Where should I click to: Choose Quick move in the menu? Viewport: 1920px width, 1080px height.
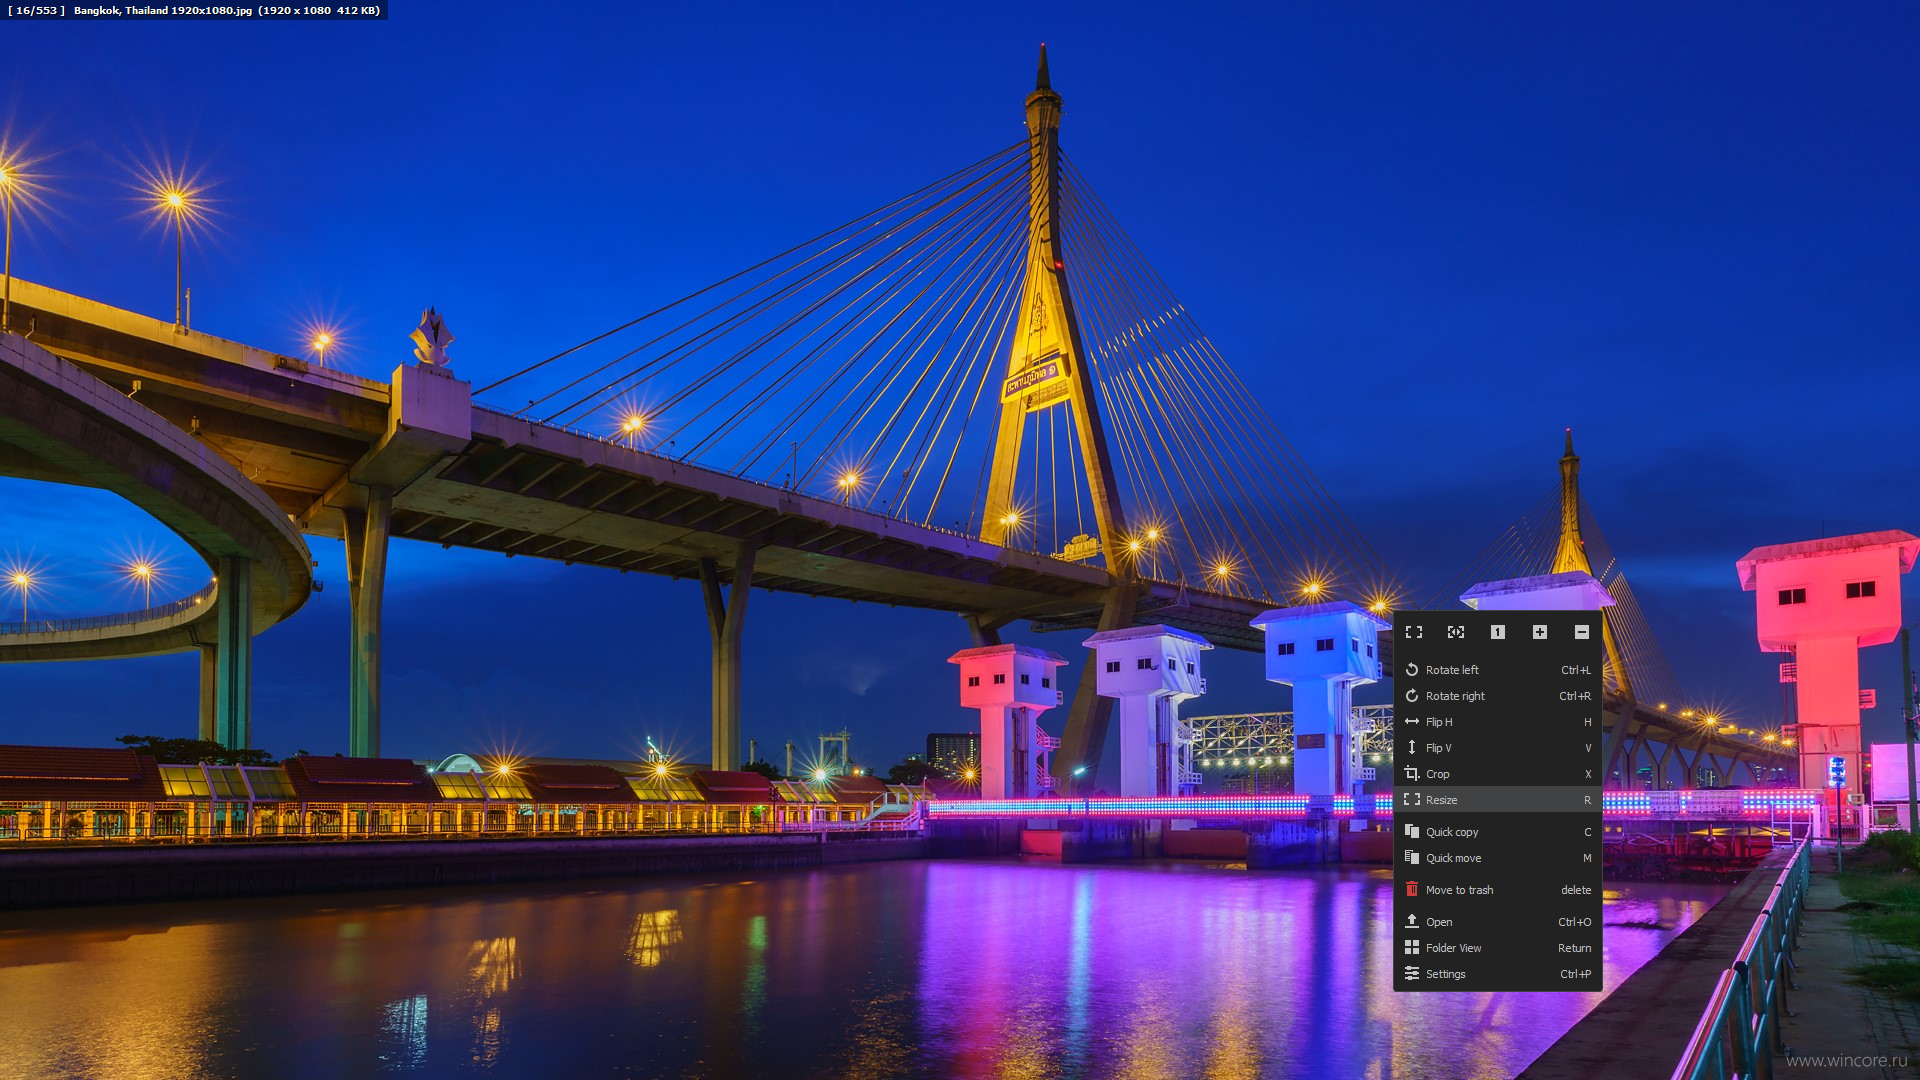point(1498,858)
